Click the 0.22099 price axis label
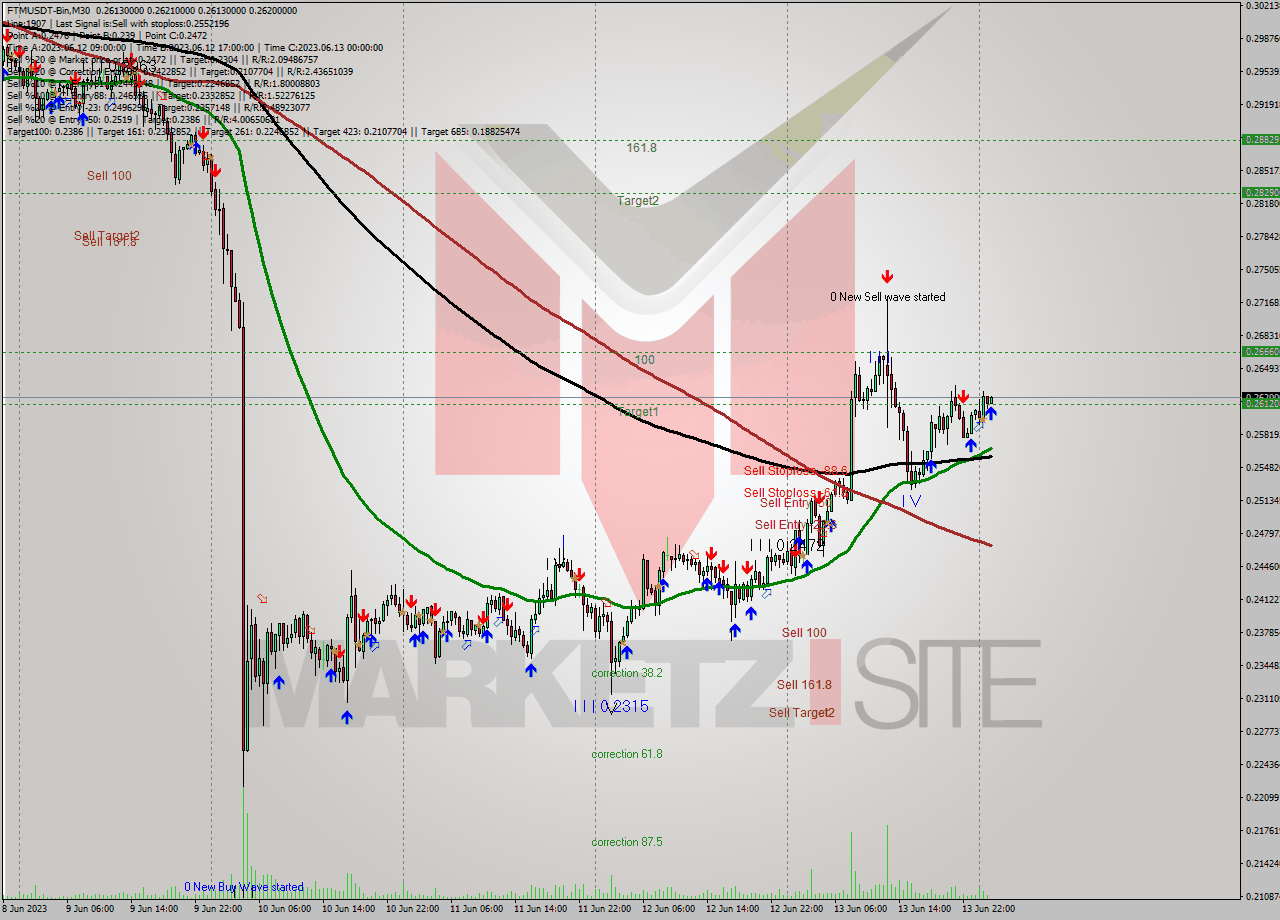Screen dimensions: 1280x920 1262,798
